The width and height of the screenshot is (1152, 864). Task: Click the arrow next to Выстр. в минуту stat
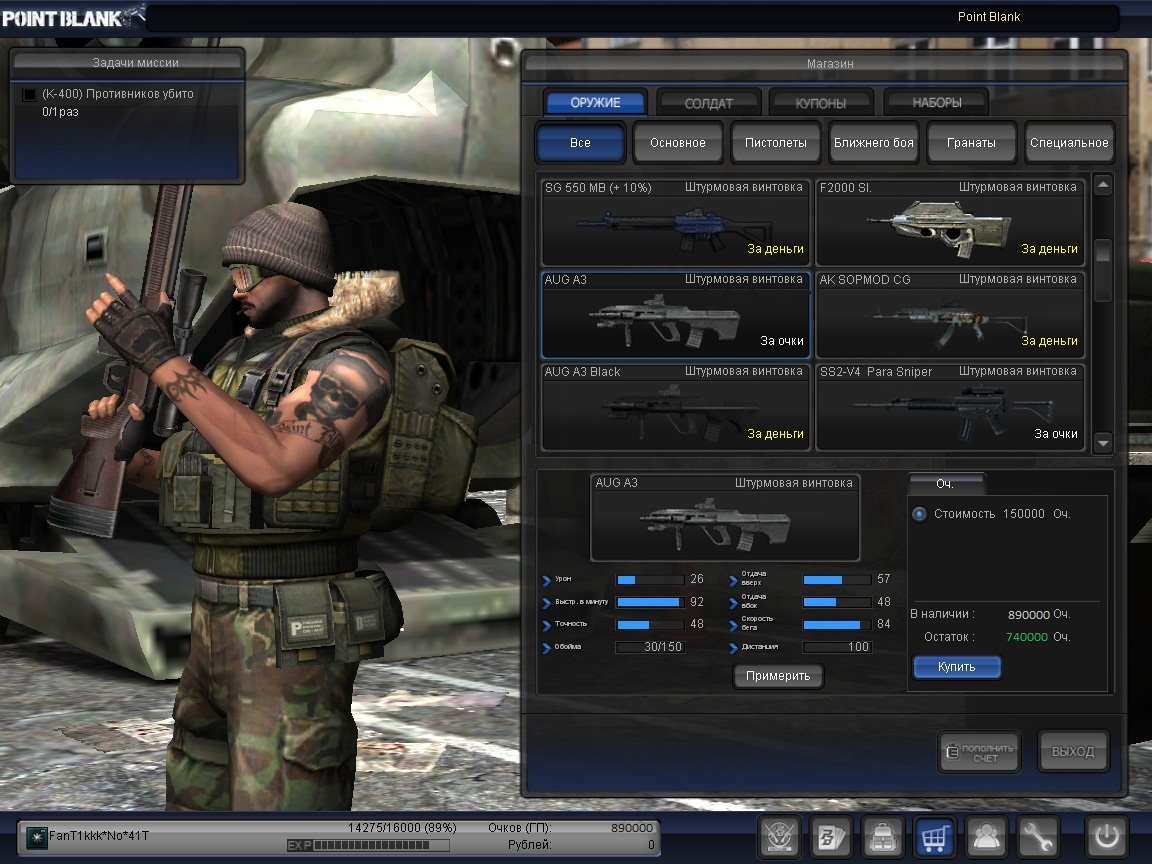pos(547,603)
